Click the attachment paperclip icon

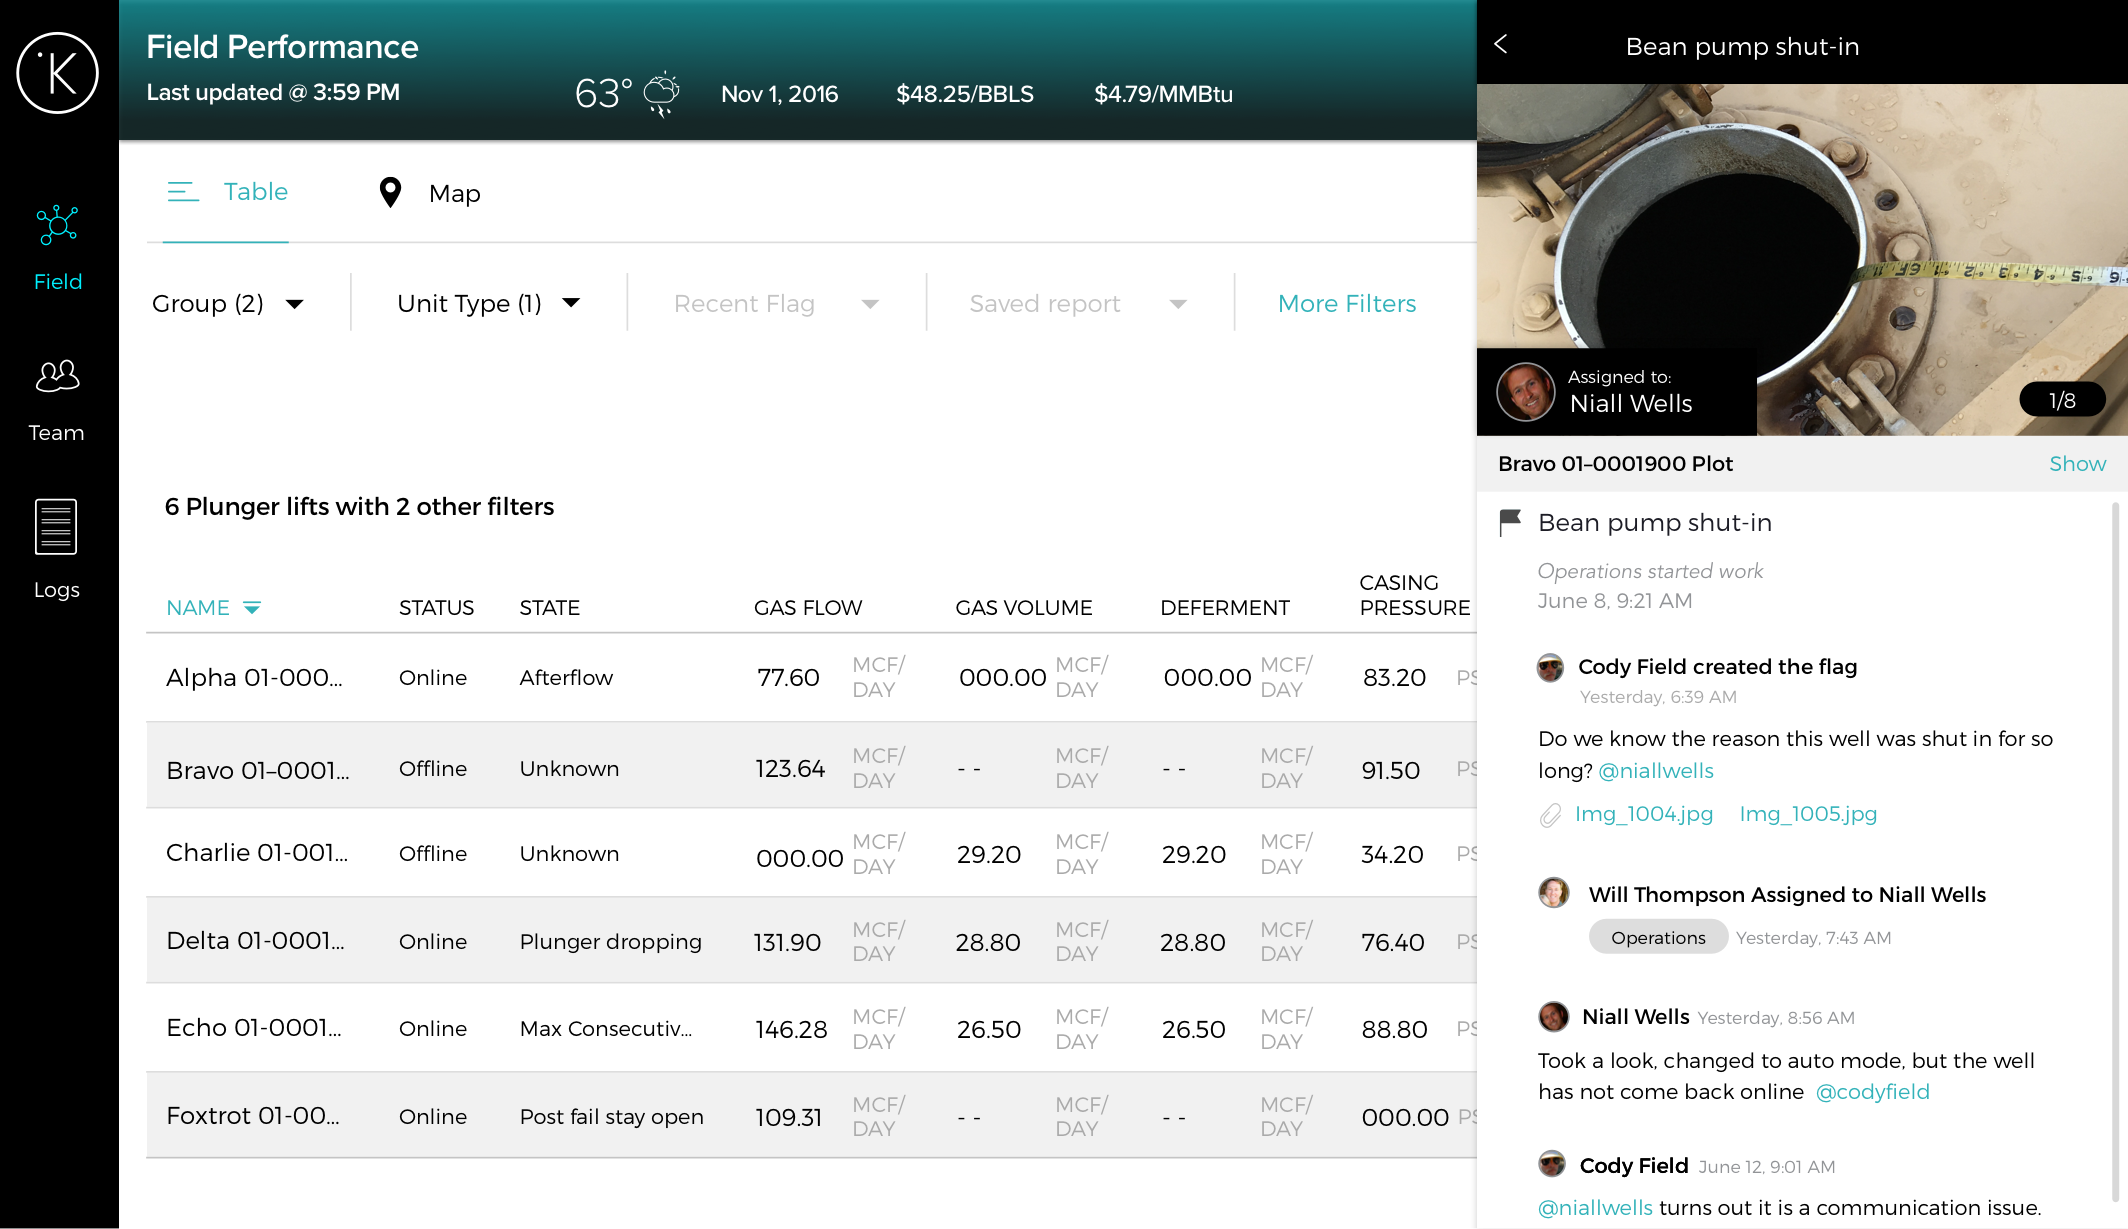[x=1550, y=815]
